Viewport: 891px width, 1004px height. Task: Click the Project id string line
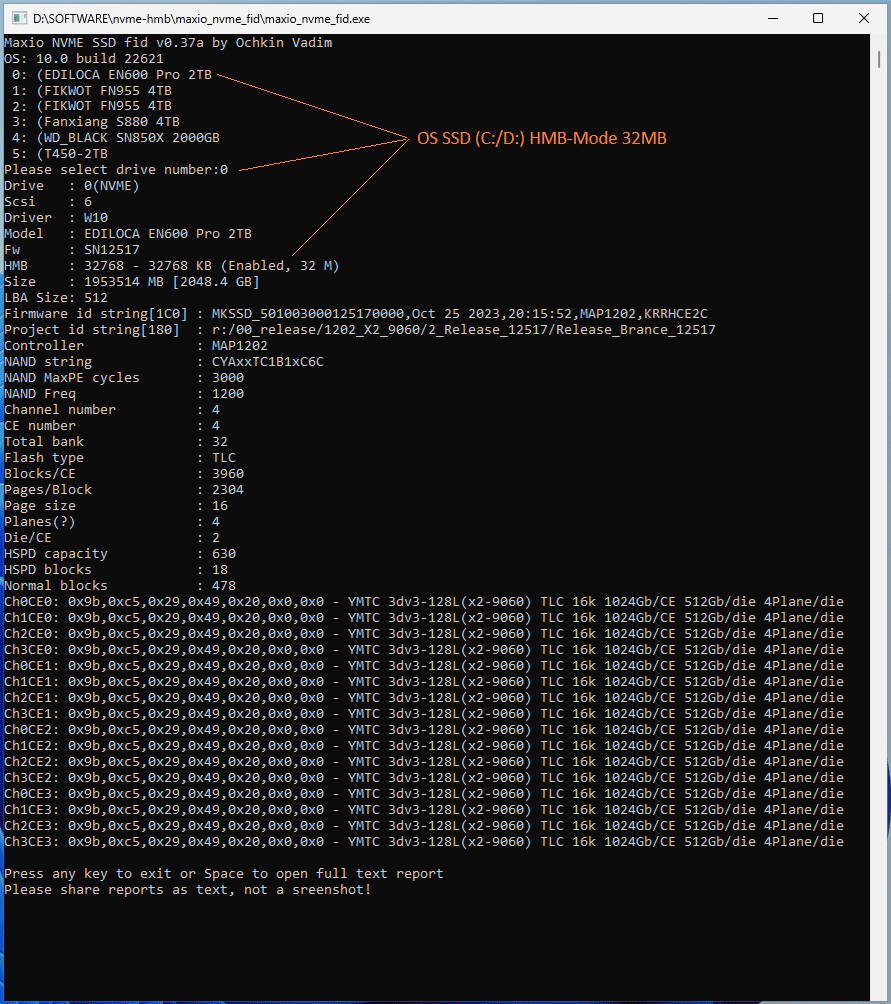pyautogui.click(x=360, y=330)
